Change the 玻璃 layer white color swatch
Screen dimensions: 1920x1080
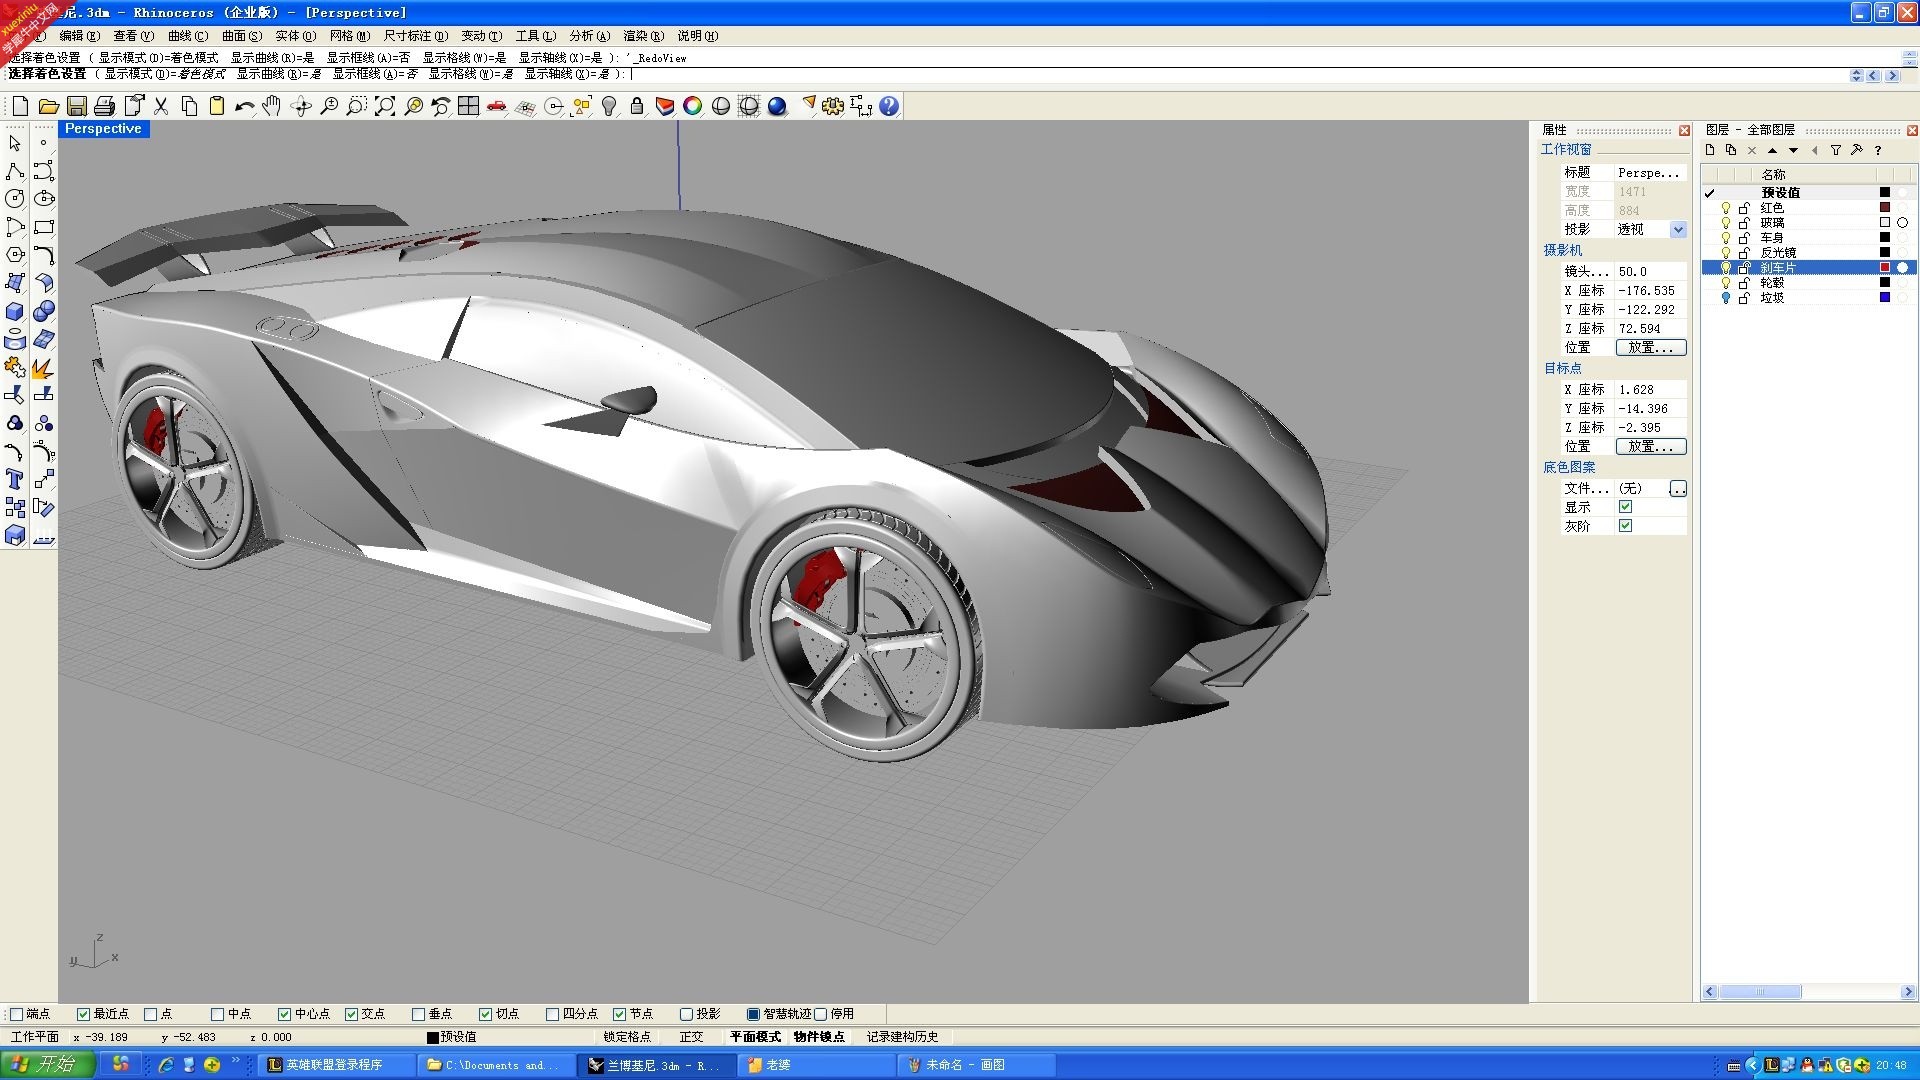1884,223
